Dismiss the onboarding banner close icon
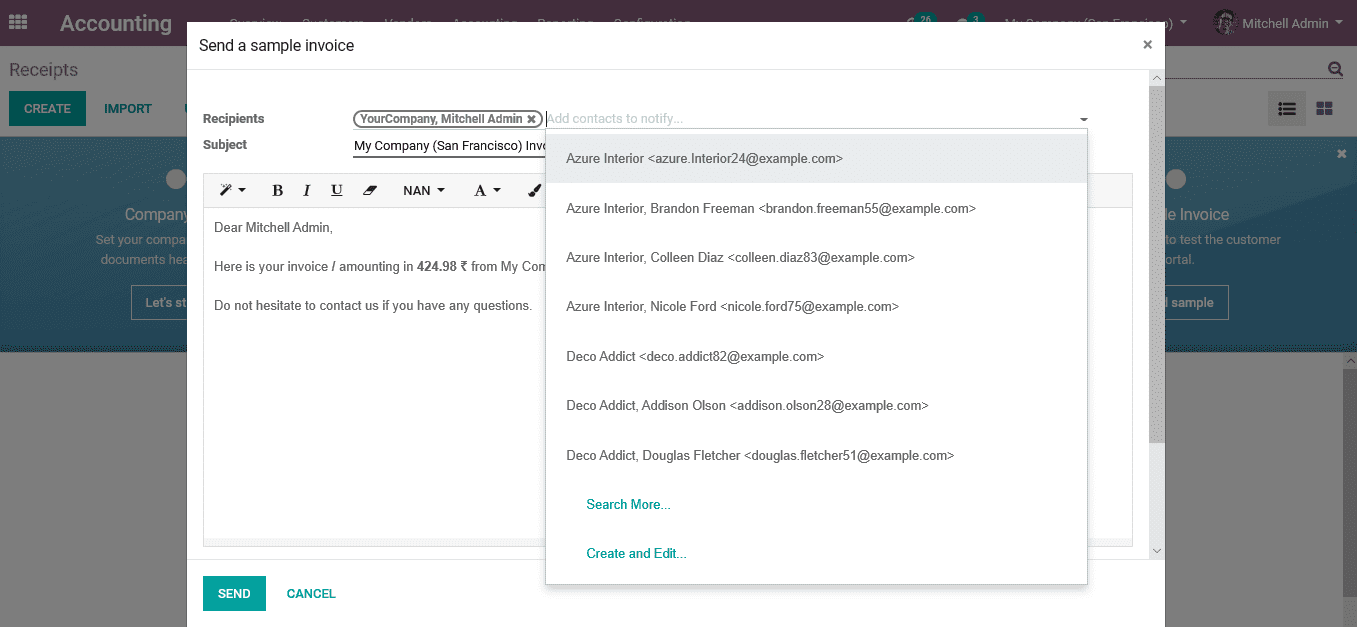The height and width of the screenshot is (627, 1357). click(x=1342, y=154)
